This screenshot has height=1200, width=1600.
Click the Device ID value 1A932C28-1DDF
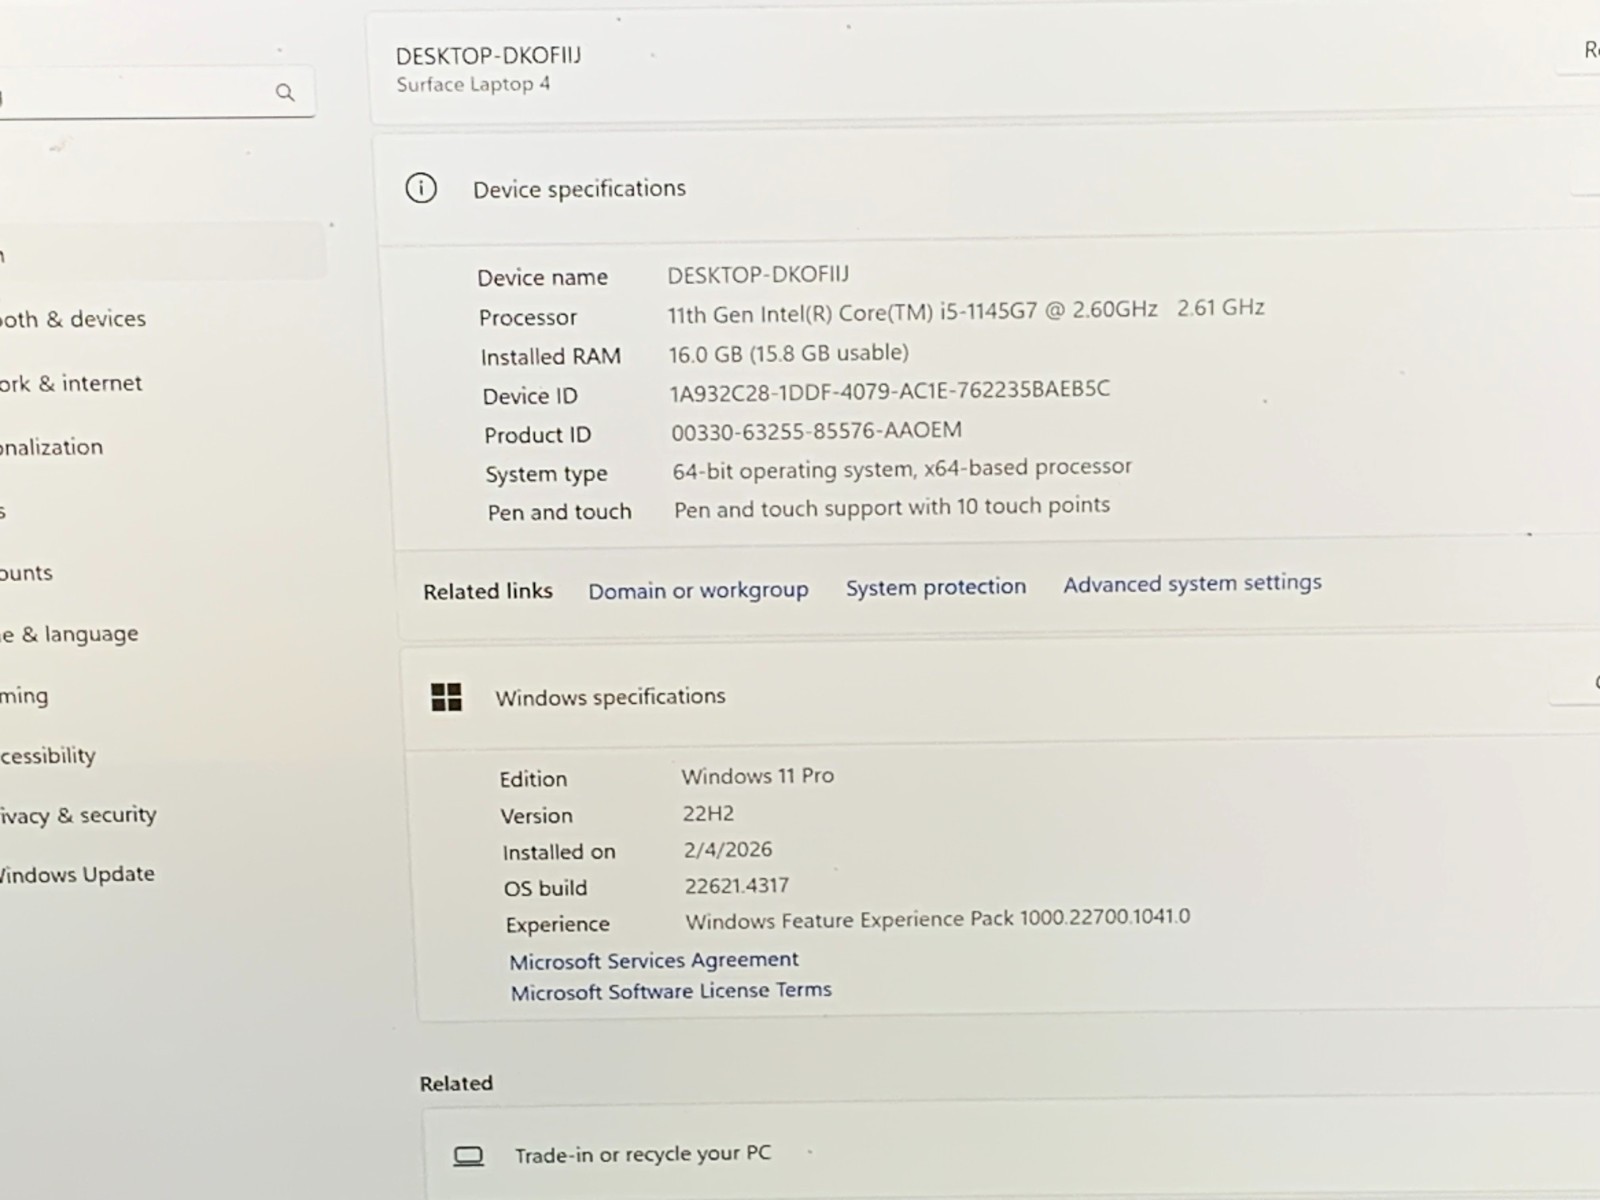tap(889, 391)
